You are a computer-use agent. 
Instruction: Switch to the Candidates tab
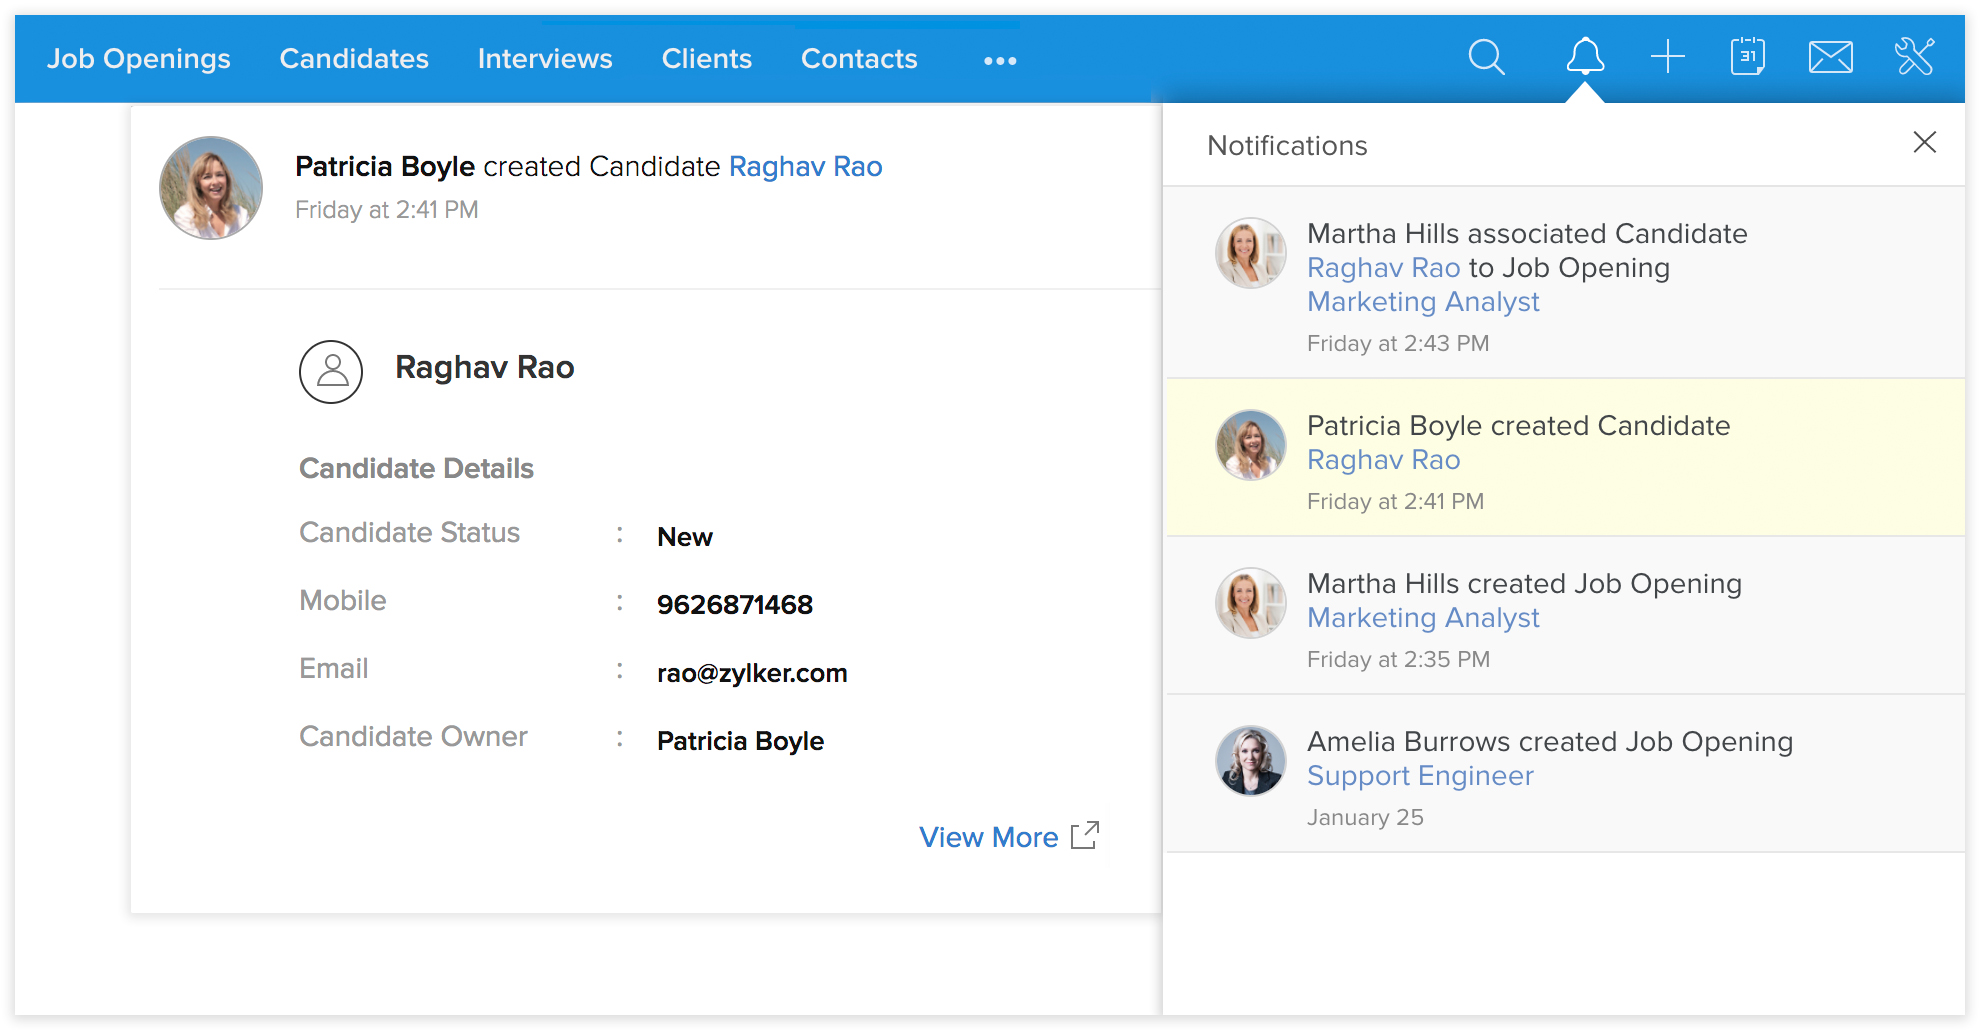click(x=354, y=59)
